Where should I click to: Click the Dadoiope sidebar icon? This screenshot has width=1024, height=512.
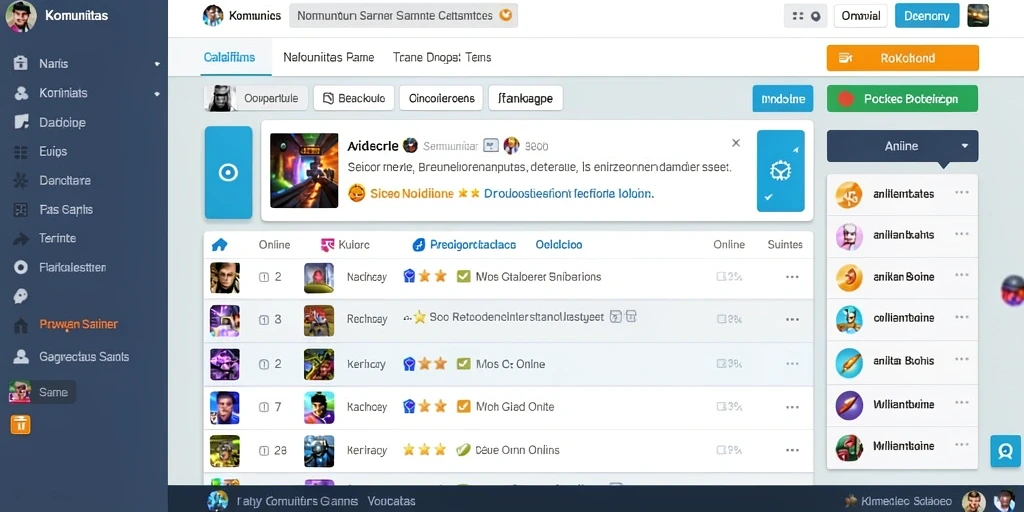pos(21,122)
